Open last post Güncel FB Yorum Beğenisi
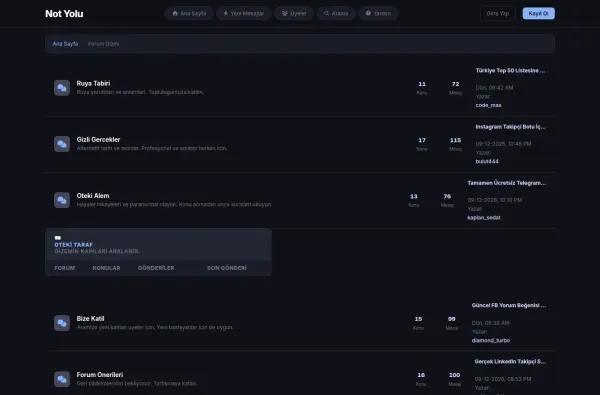The width and height of the screenshot is (600, 395). [509, 305]
